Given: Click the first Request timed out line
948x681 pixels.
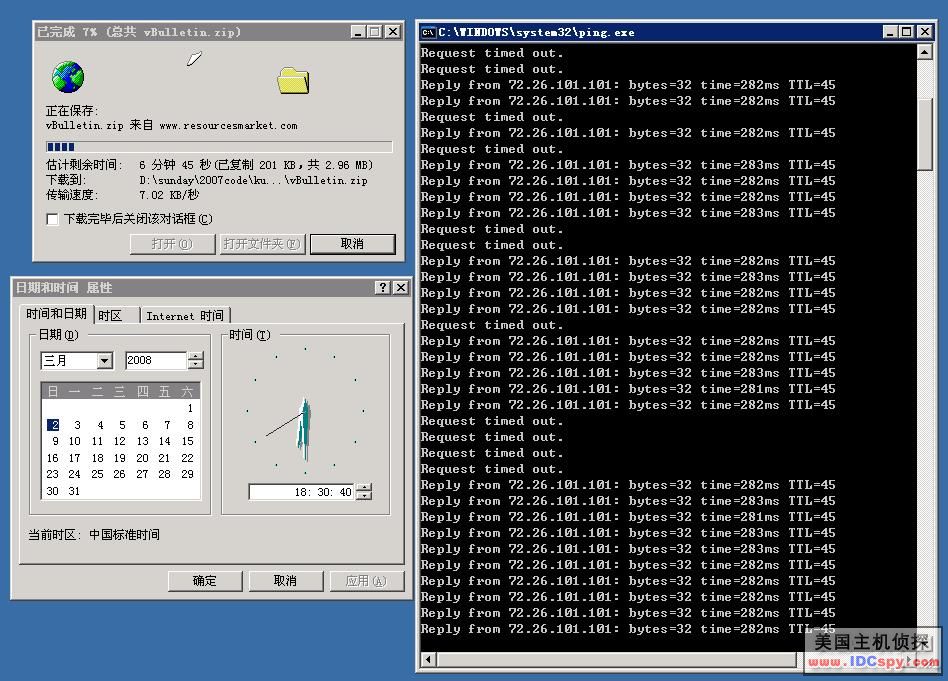Looking at the screenshot, I should pos(492,53).
